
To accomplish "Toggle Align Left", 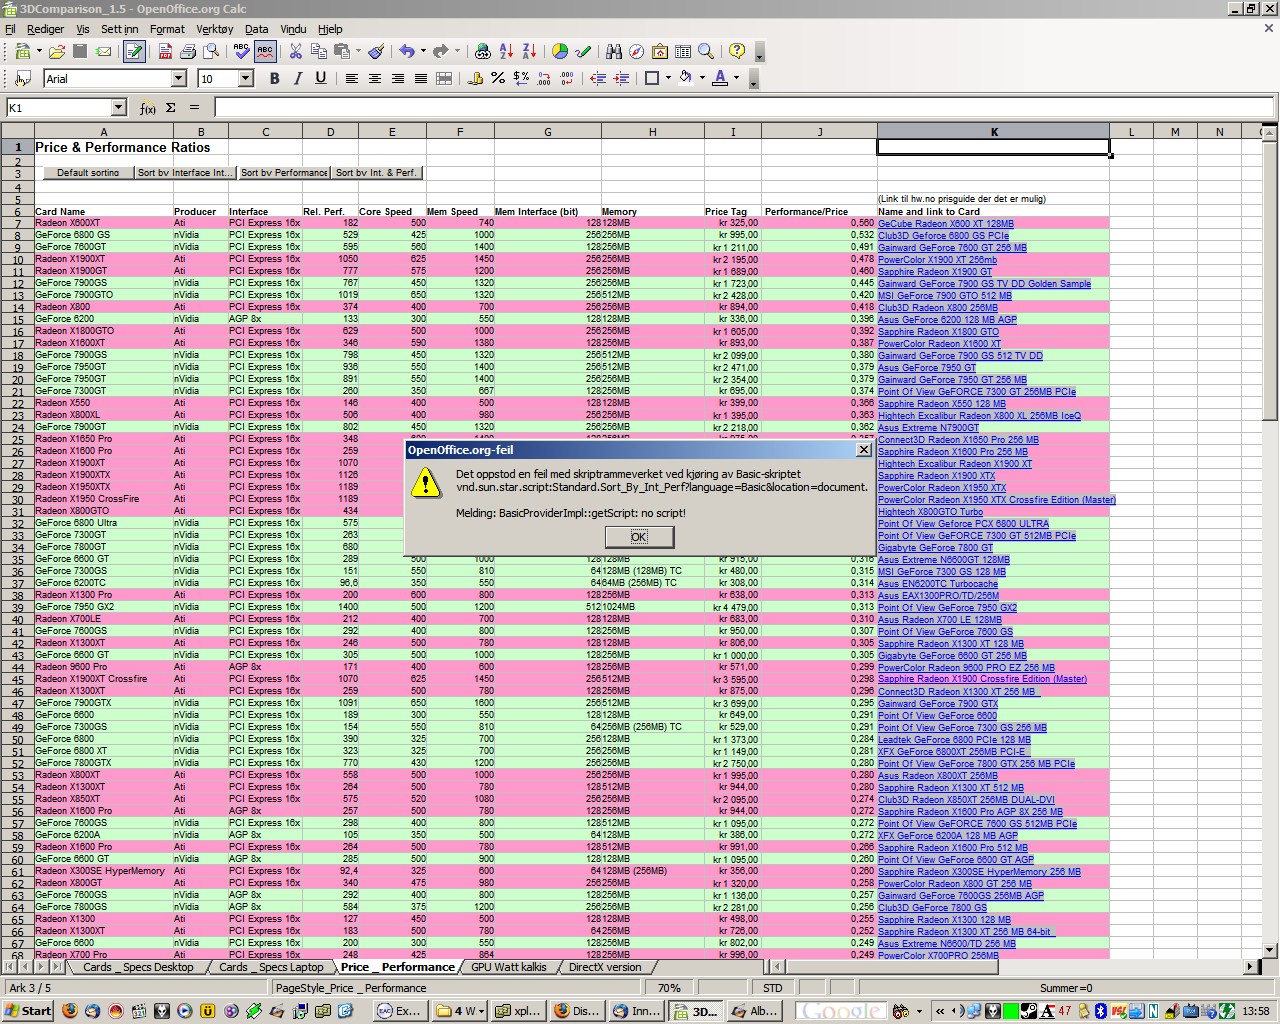I will [352, 78].
